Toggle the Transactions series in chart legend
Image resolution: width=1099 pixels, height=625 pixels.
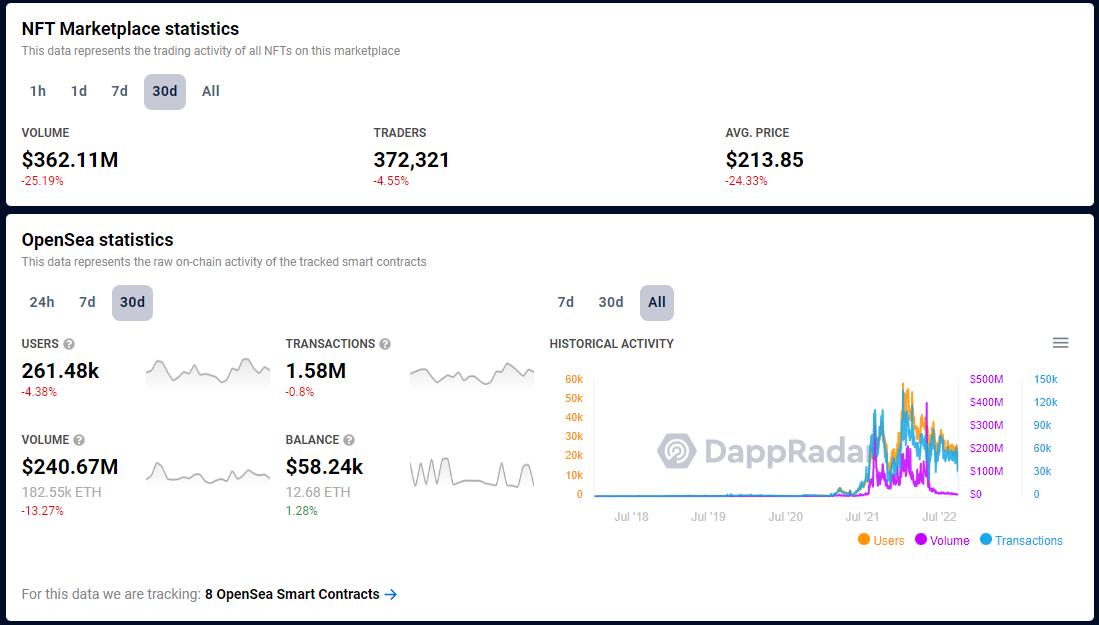(1021, 540)
